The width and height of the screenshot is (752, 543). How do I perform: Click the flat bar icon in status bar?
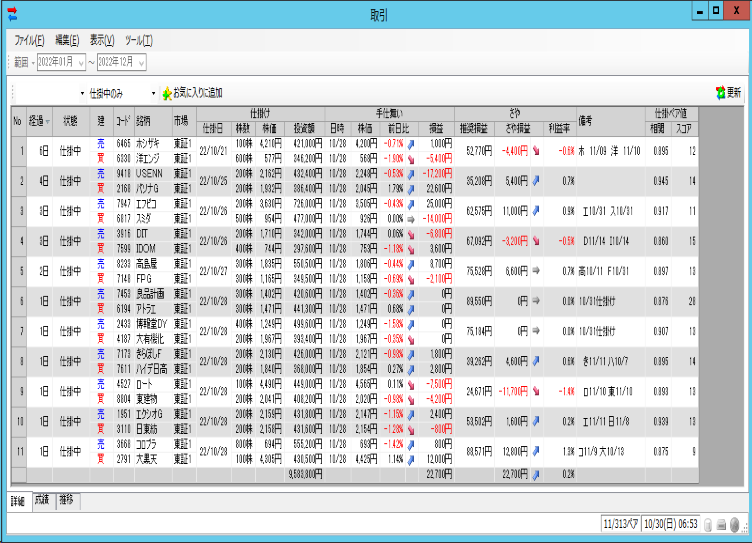(x=721, y=525)
